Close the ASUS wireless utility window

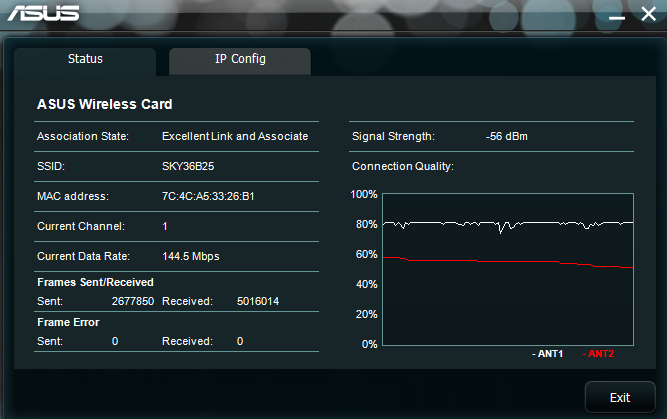point(649,14)
